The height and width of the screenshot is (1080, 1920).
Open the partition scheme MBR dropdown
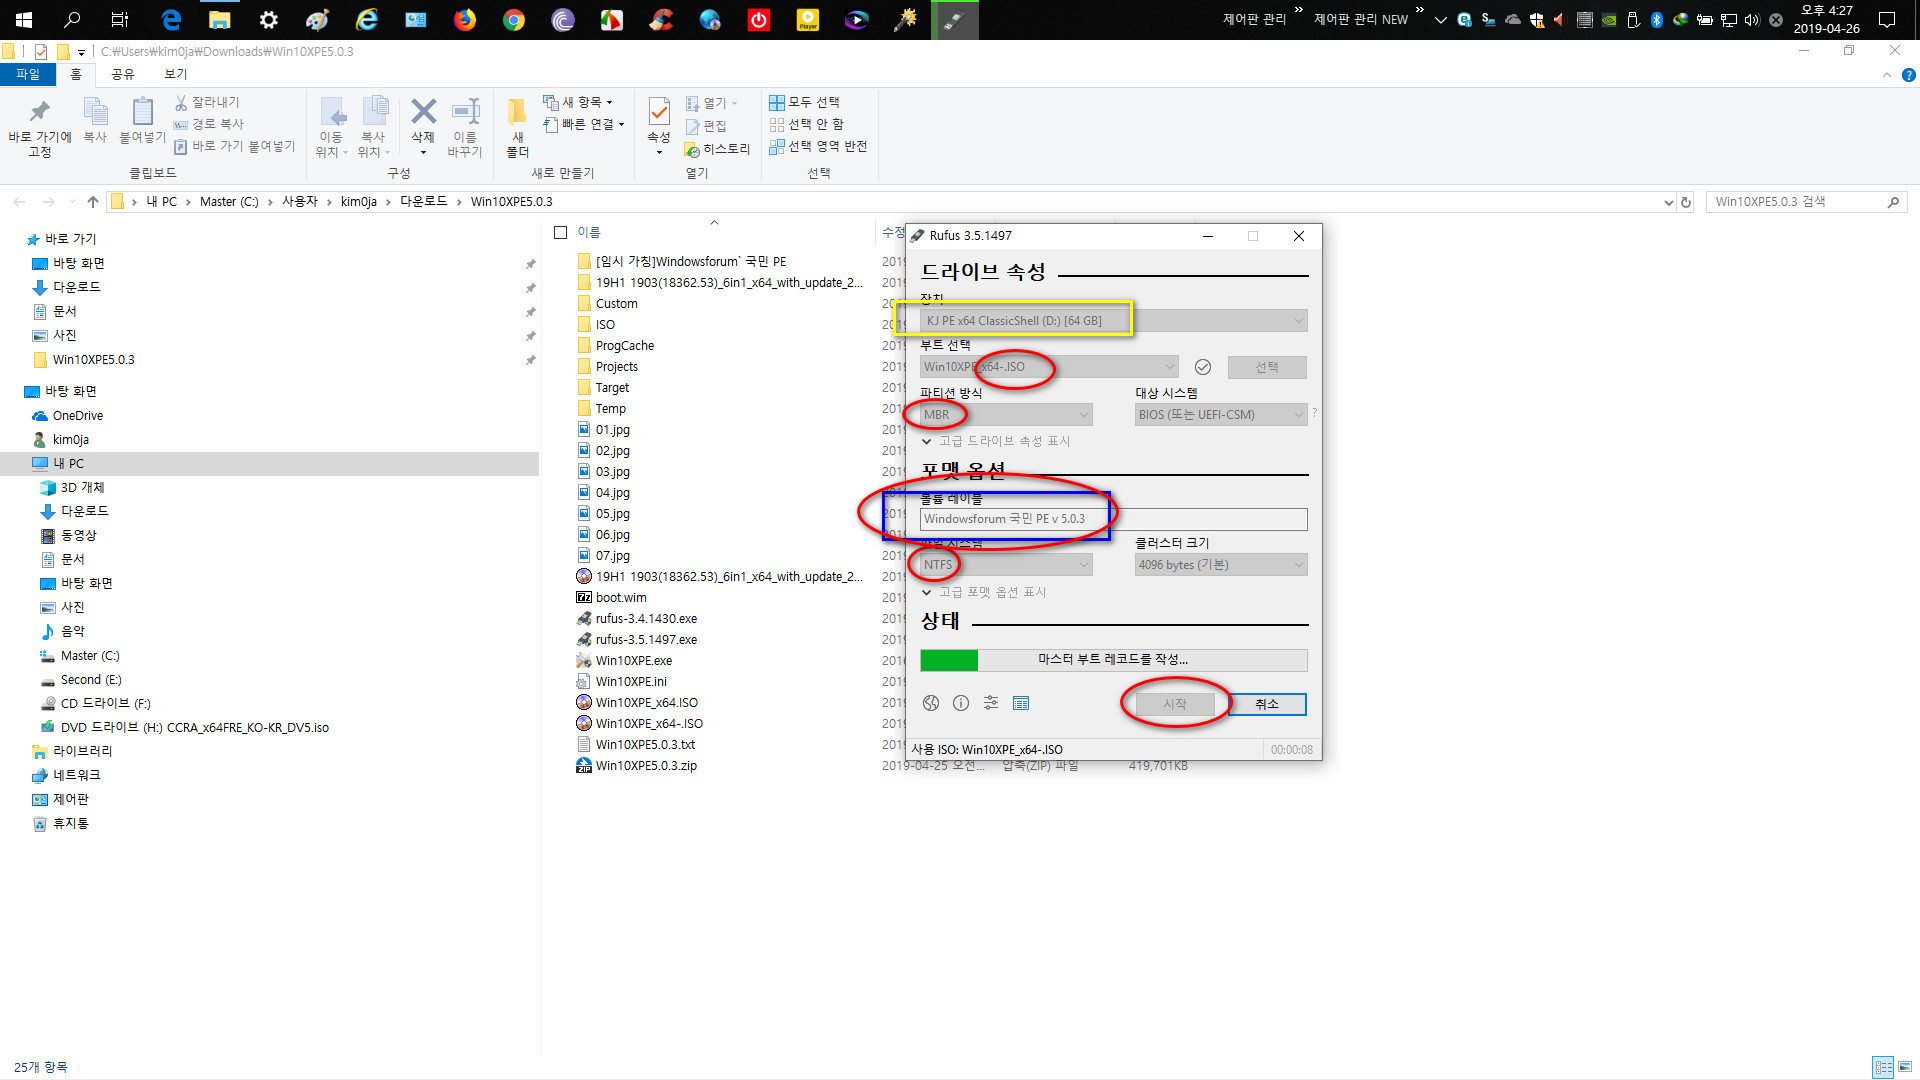click(x=1006, y=415)
